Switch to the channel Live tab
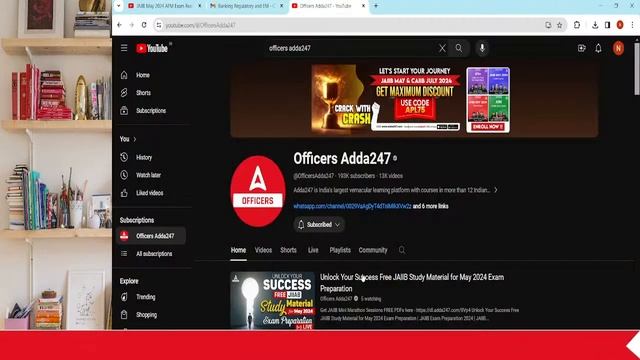The image size is (640, 360). tap(313, 250)
